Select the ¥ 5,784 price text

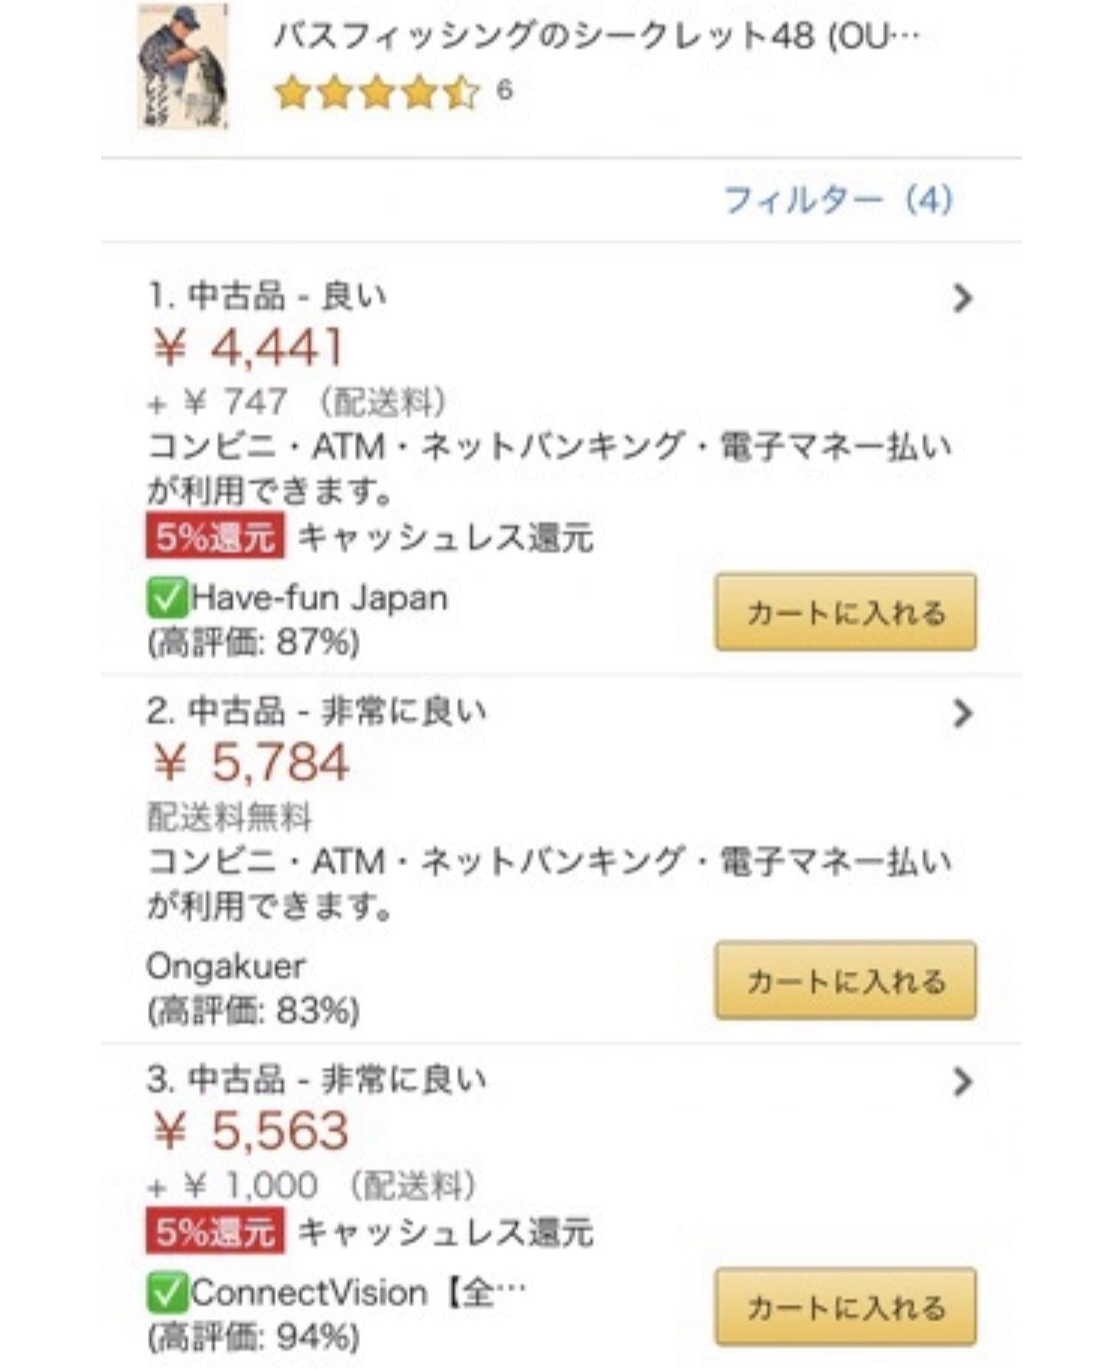coord(250,763)
